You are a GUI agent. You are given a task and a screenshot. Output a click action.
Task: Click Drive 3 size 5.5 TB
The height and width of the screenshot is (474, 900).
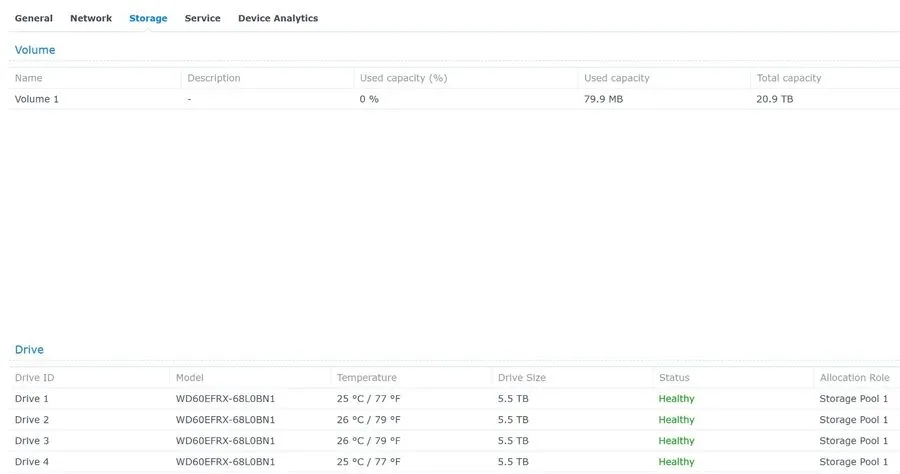tap(513, 441)
